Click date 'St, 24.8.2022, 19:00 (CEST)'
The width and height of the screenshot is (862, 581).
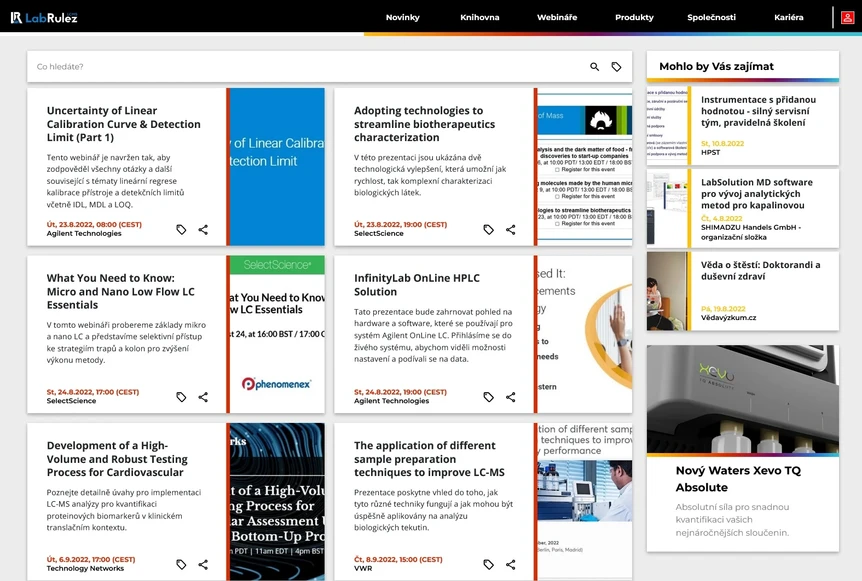point(400,392)
